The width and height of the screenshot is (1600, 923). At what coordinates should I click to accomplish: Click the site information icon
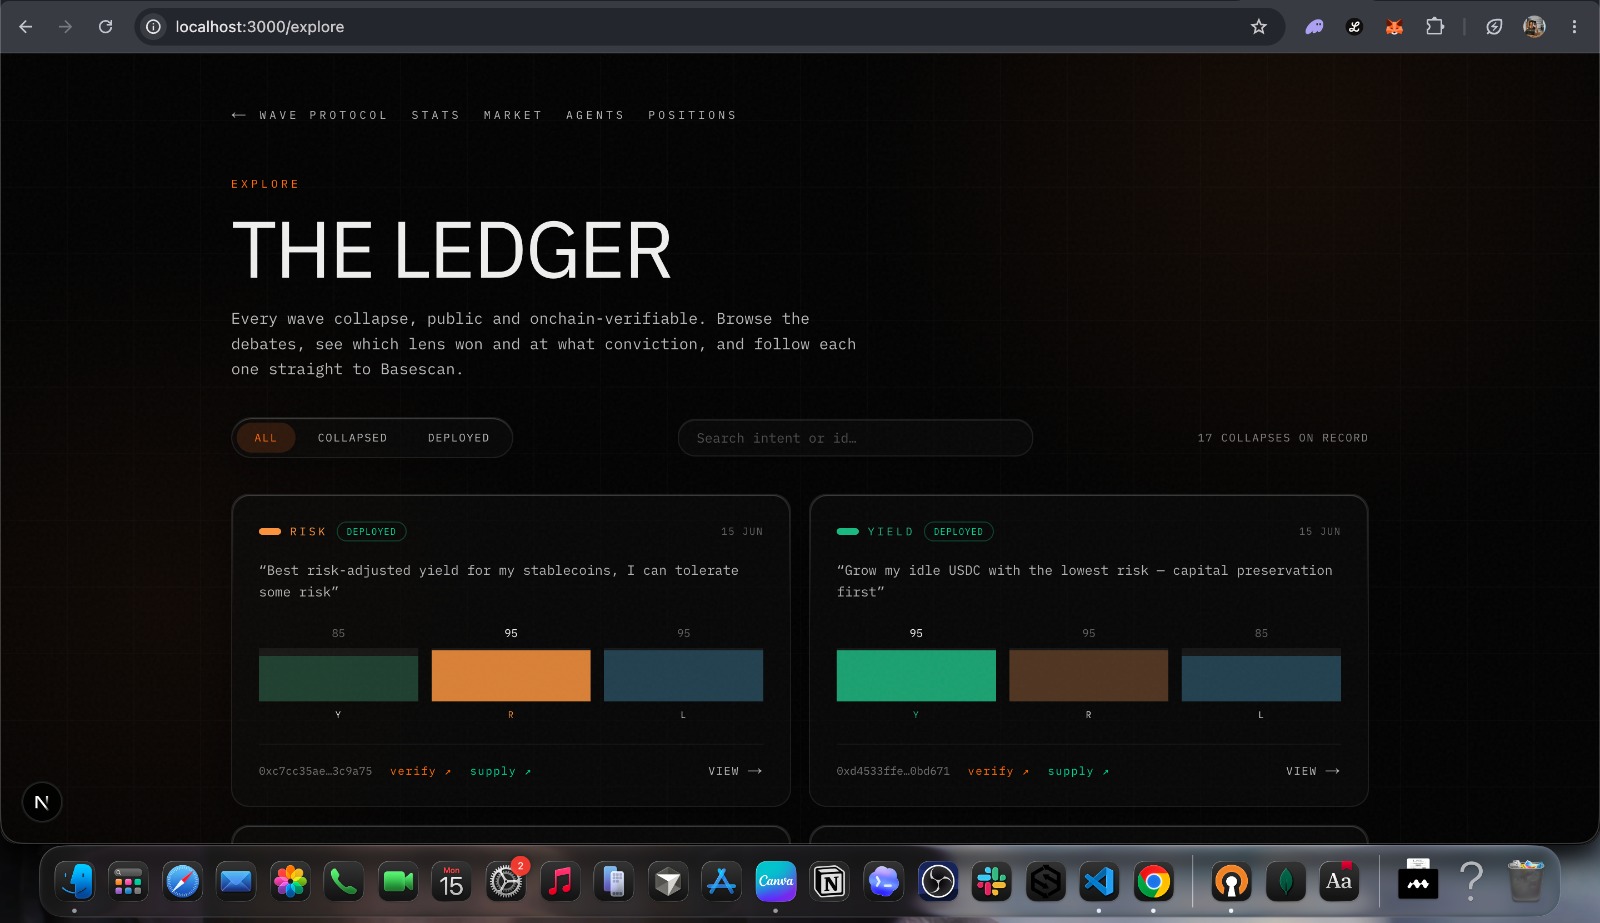coord(153,27)
